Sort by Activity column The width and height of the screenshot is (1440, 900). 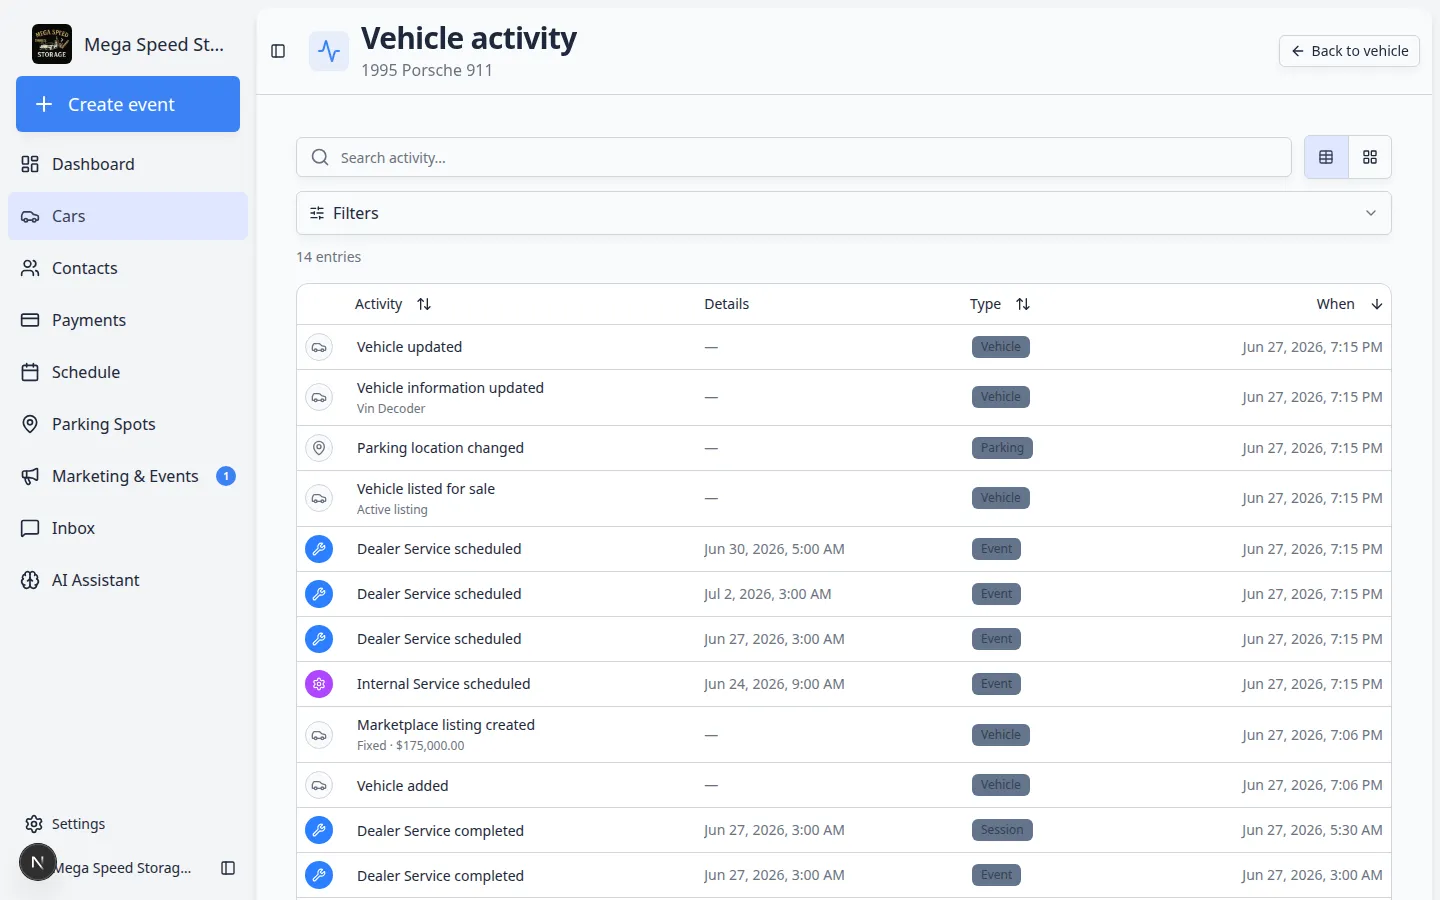pyautogui.click(x=393, y=304)
